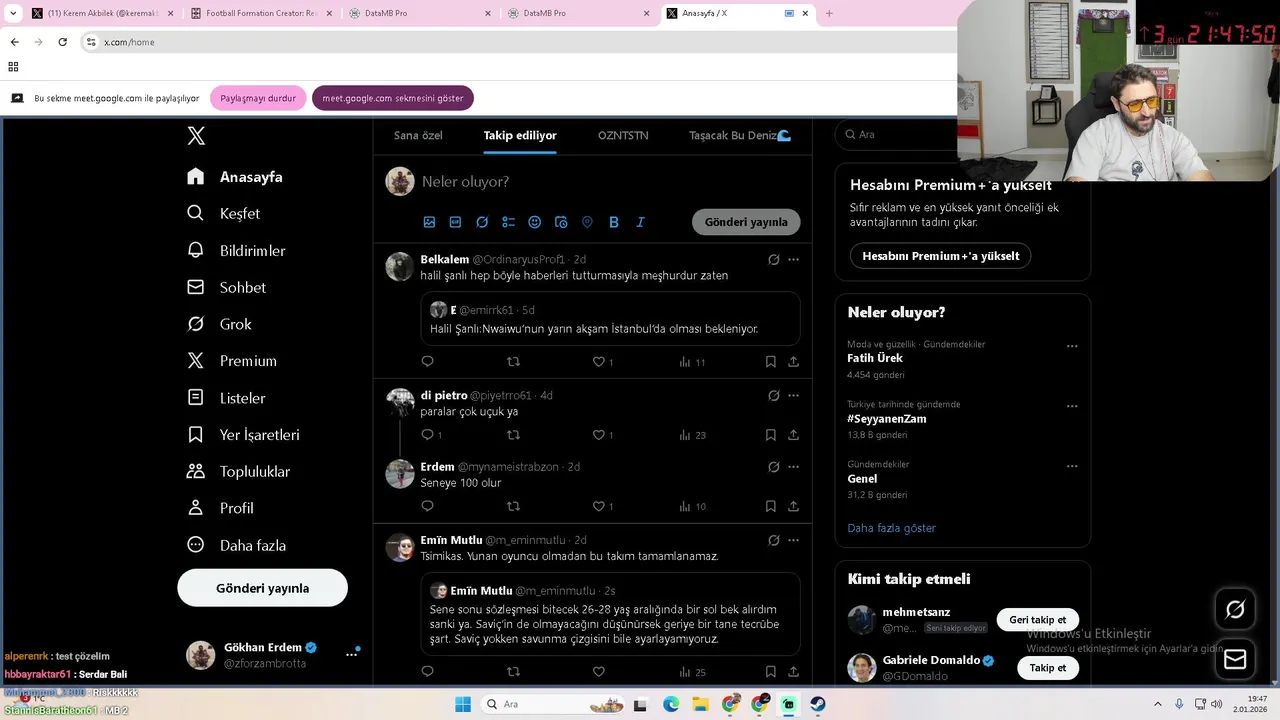The image size is (1280, 720).
Task: Select the Takip ediliyor tab
Action: coord(520,135)
